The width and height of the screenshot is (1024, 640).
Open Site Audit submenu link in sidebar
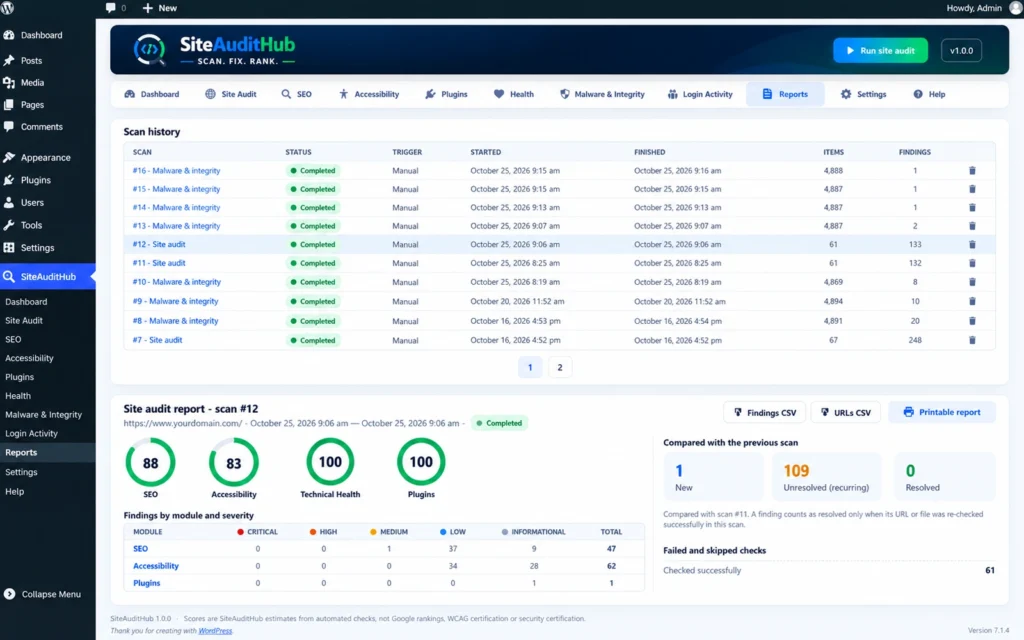(24, 321)
